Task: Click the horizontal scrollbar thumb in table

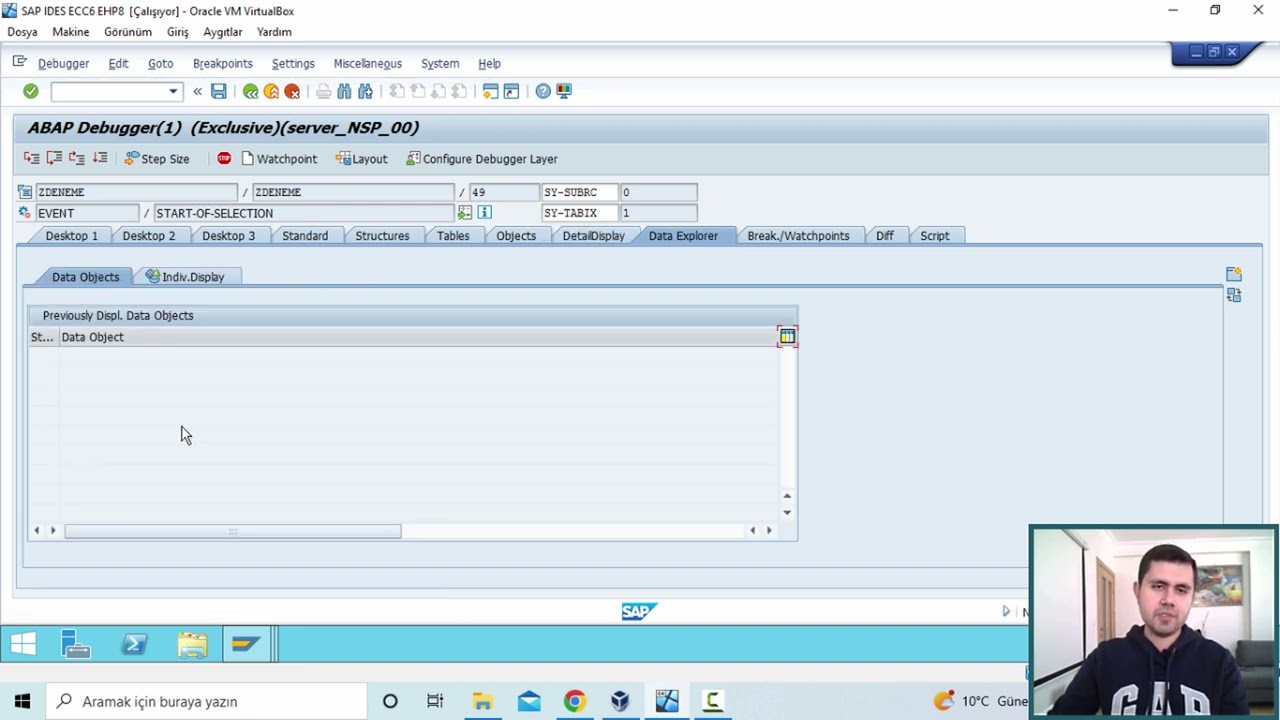Action: (233, 531)
